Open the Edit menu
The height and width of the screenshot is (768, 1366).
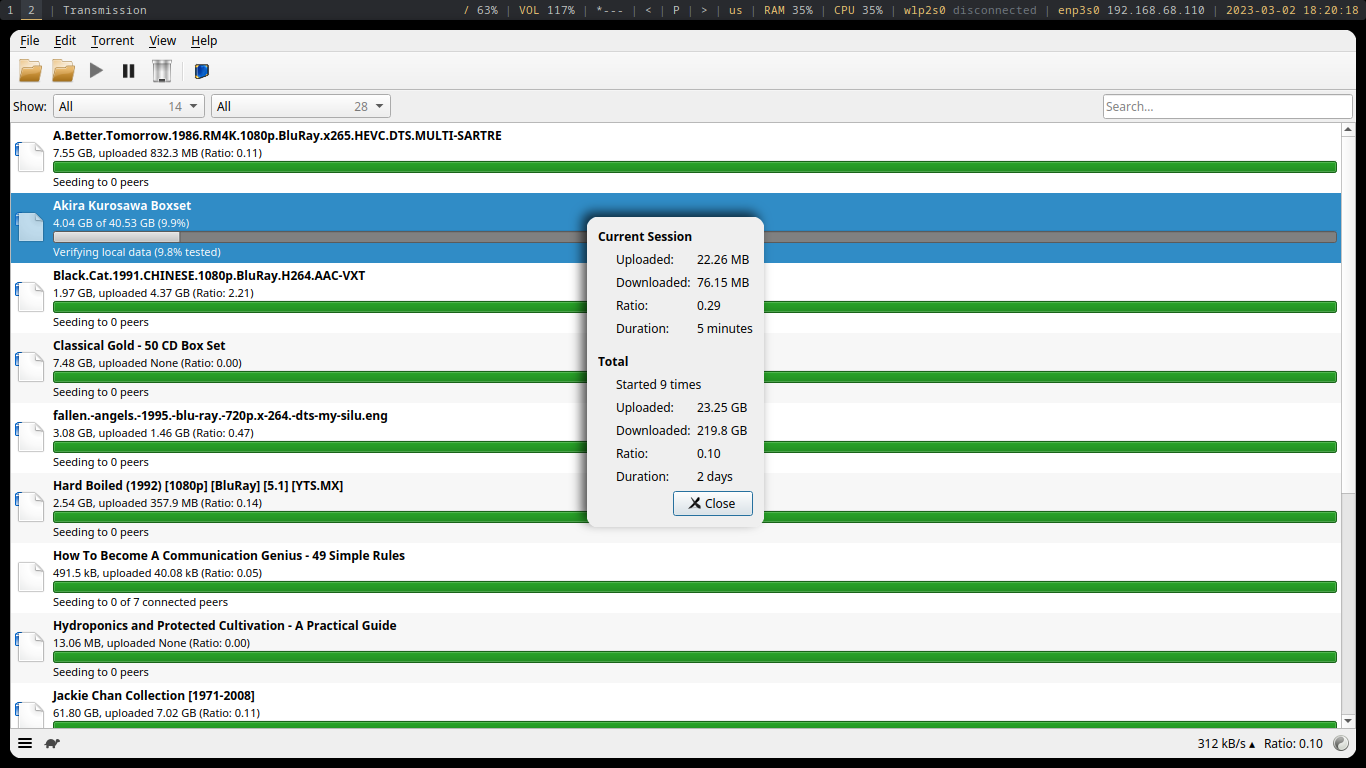pos(65,41)
